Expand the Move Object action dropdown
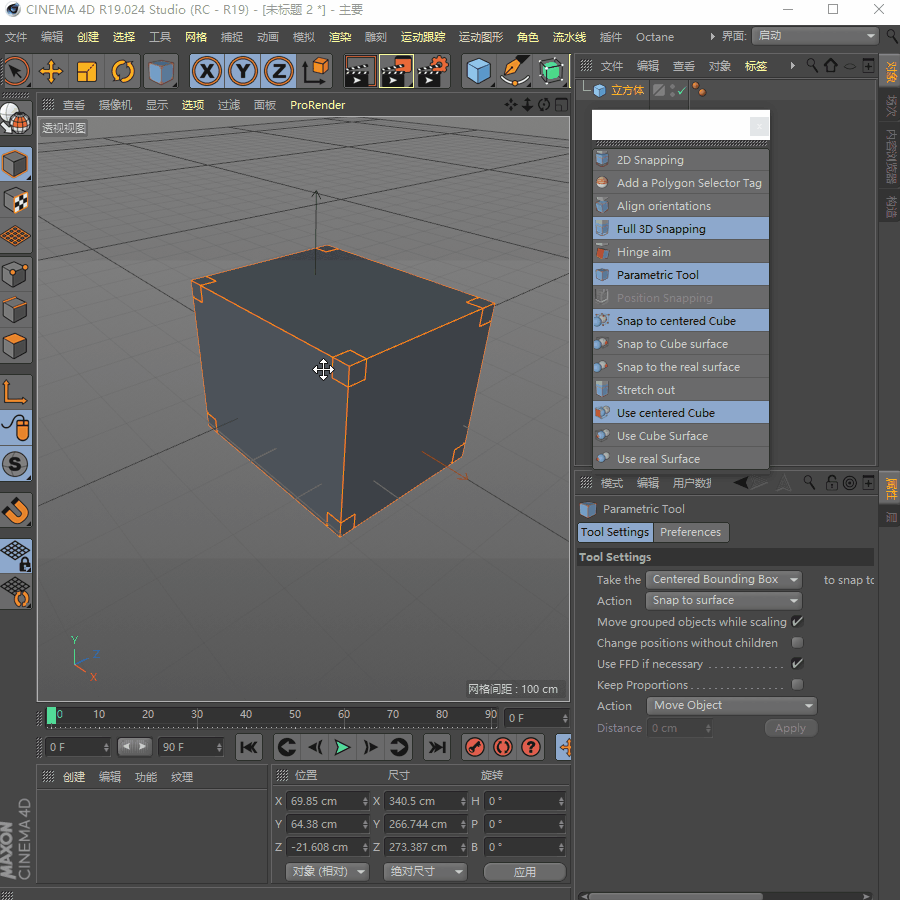The width and height of the screenshot is (900, 900). tap(731, 706)
